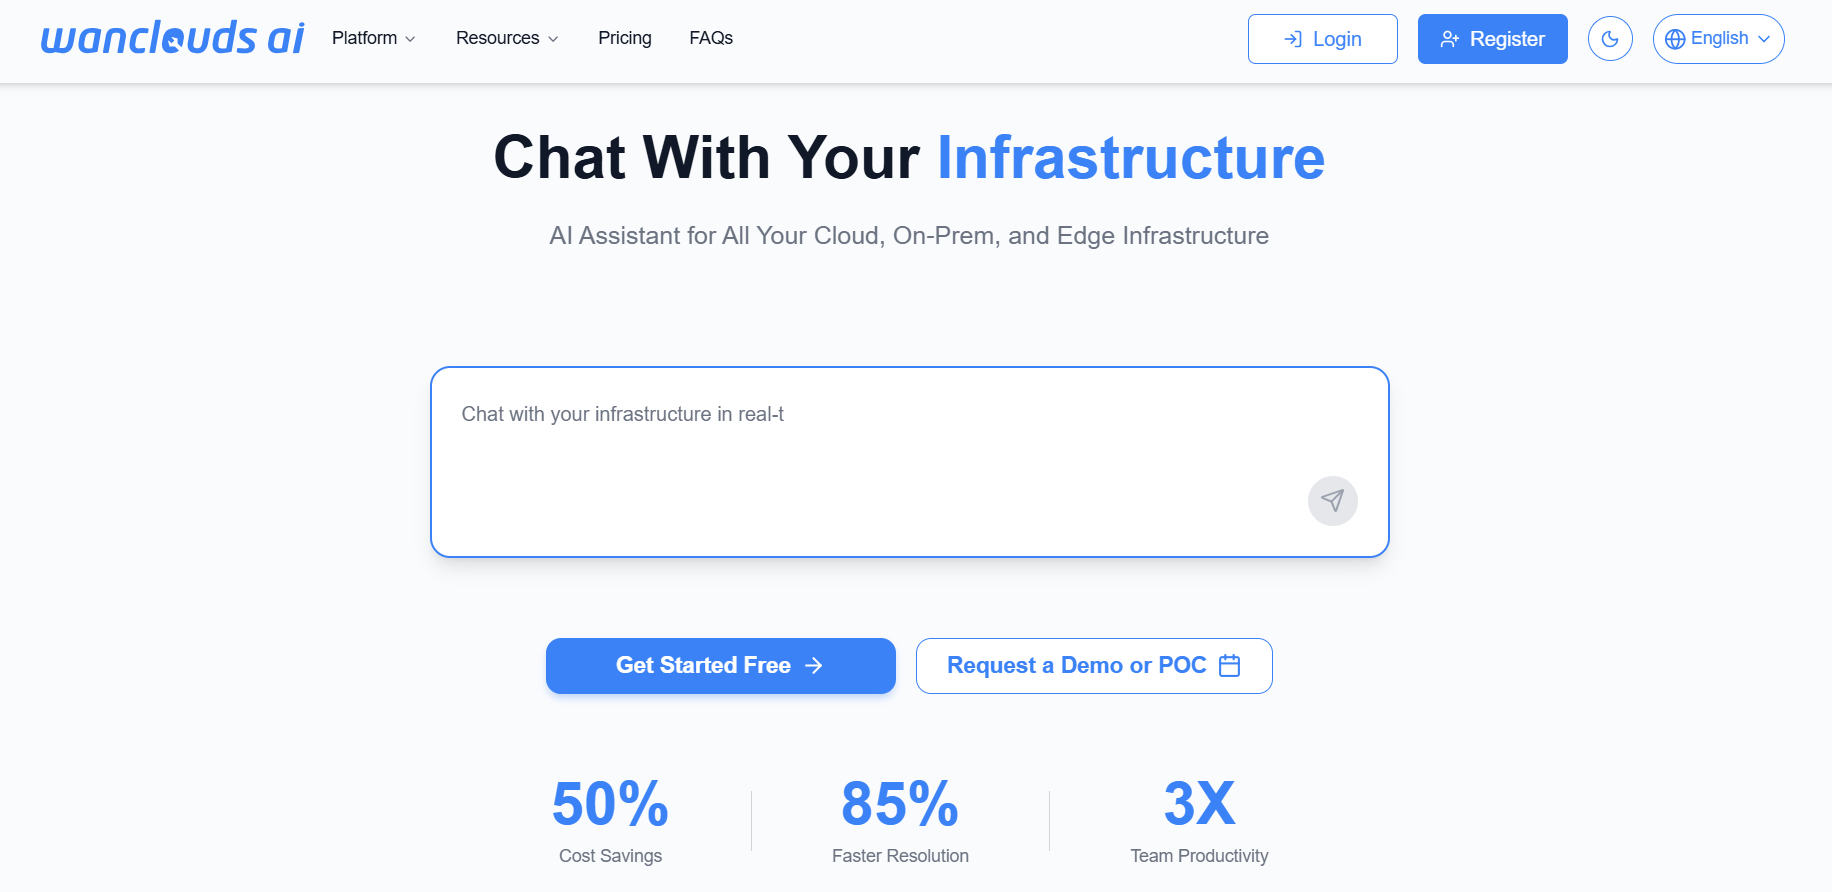
Task: Click the Wanclouds AI logo
Action: [172, 38]
